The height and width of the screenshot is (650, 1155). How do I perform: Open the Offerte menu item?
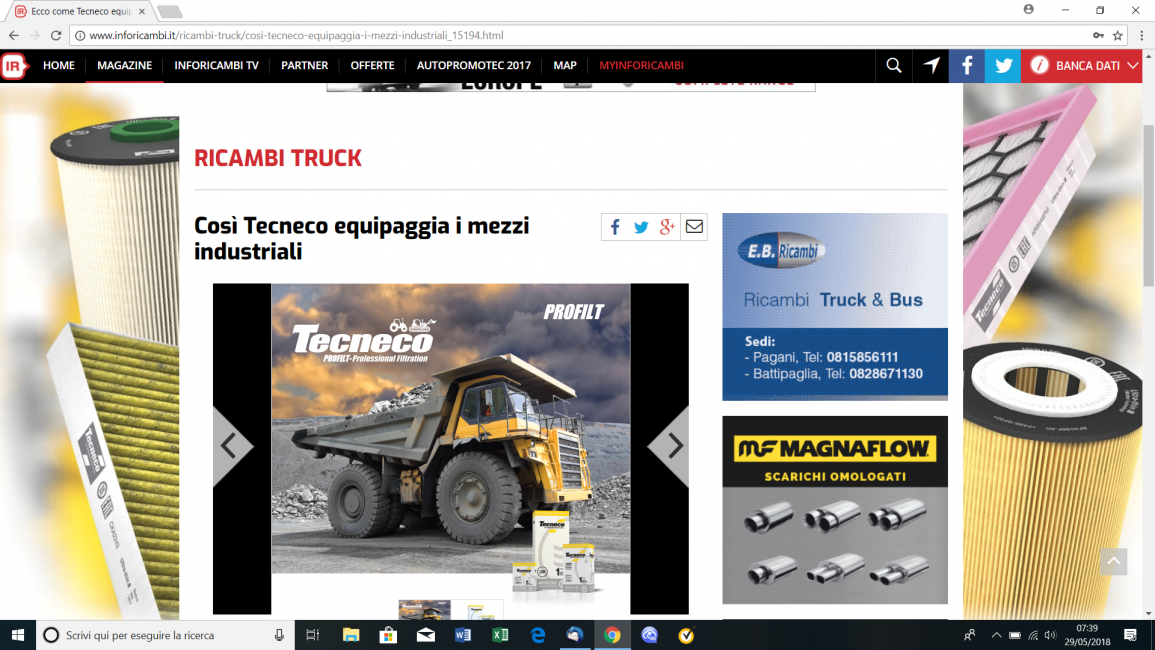372,66
